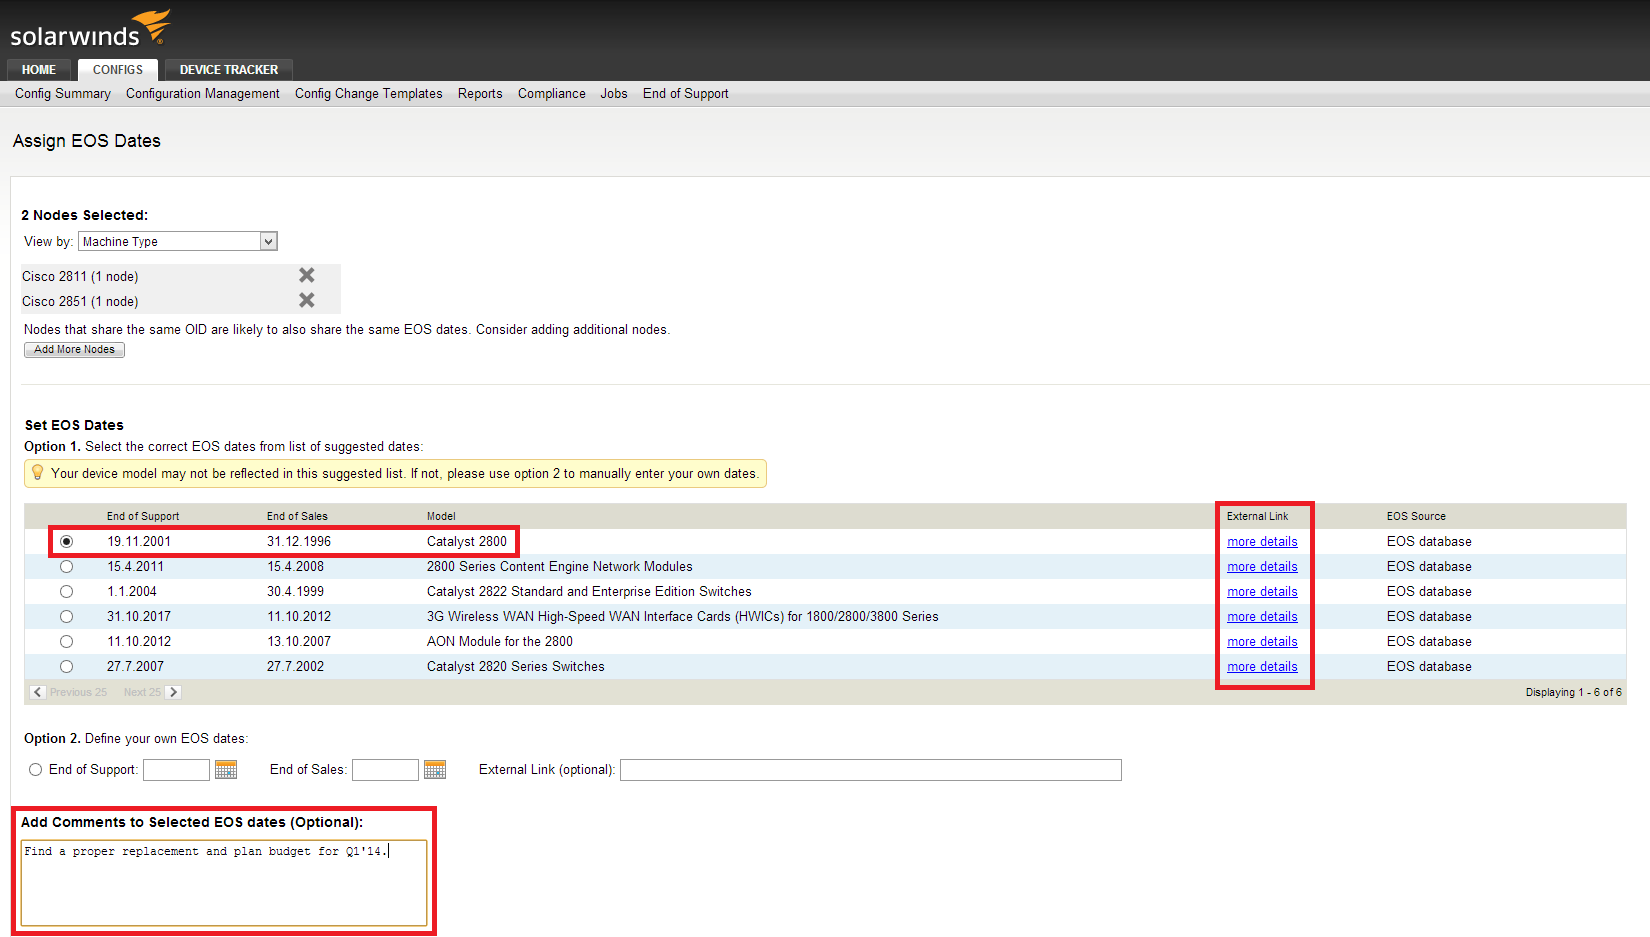Screen dimensions: 1650x937
Task: Click the 13.10.2007 End of Sales date
Action: [299, 642]
